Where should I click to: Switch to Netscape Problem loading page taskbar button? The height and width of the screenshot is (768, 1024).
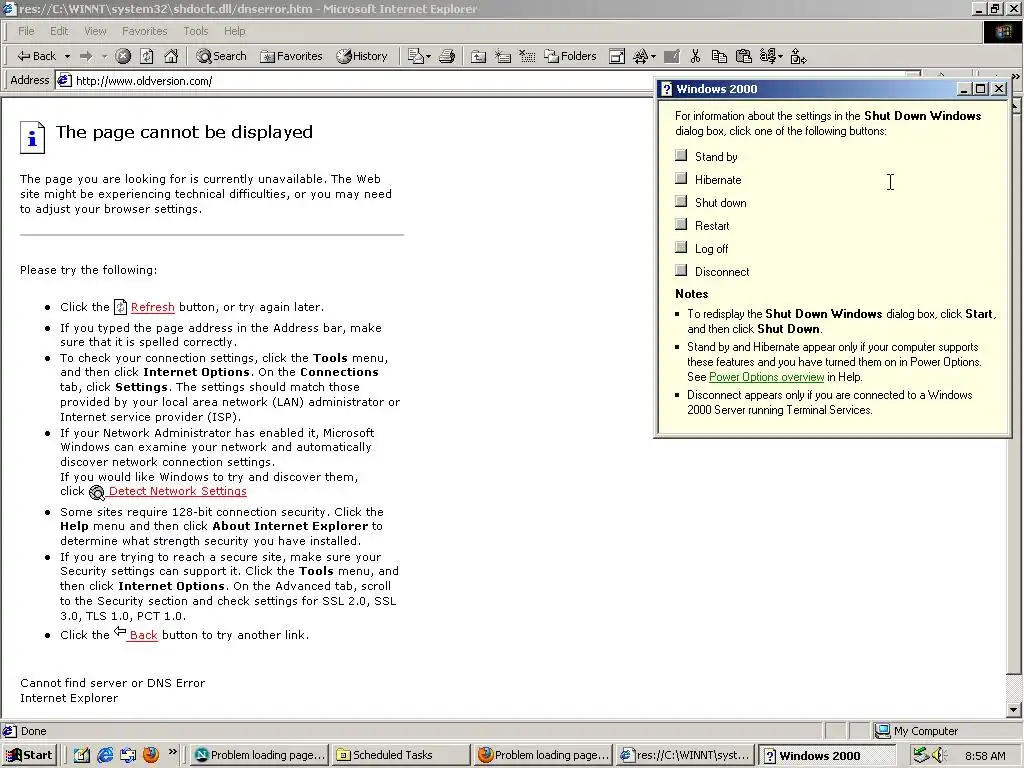260,755
